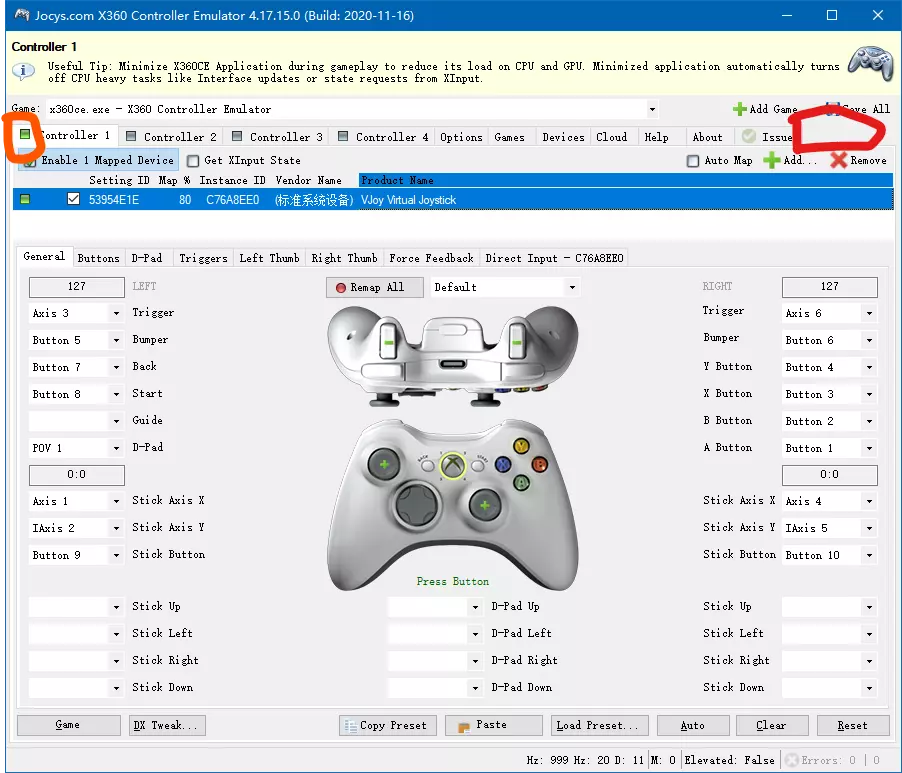Toggle Enable 1 Mapped Device checkbox

pos(30,161)
